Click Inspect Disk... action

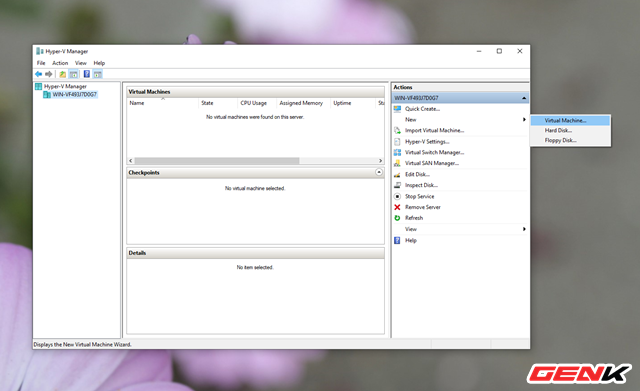click(421, 185)
